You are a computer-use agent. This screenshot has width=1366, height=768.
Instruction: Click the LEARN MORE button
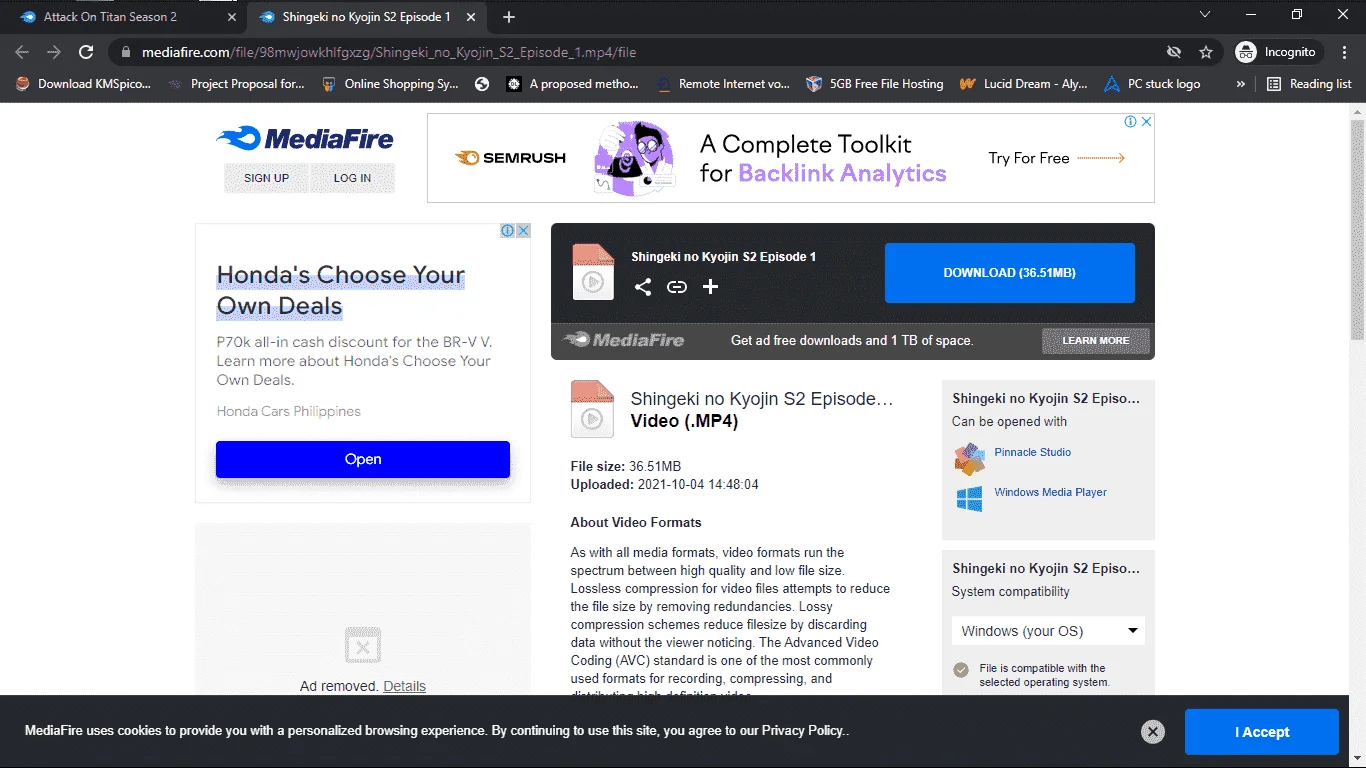(1096, 341)
